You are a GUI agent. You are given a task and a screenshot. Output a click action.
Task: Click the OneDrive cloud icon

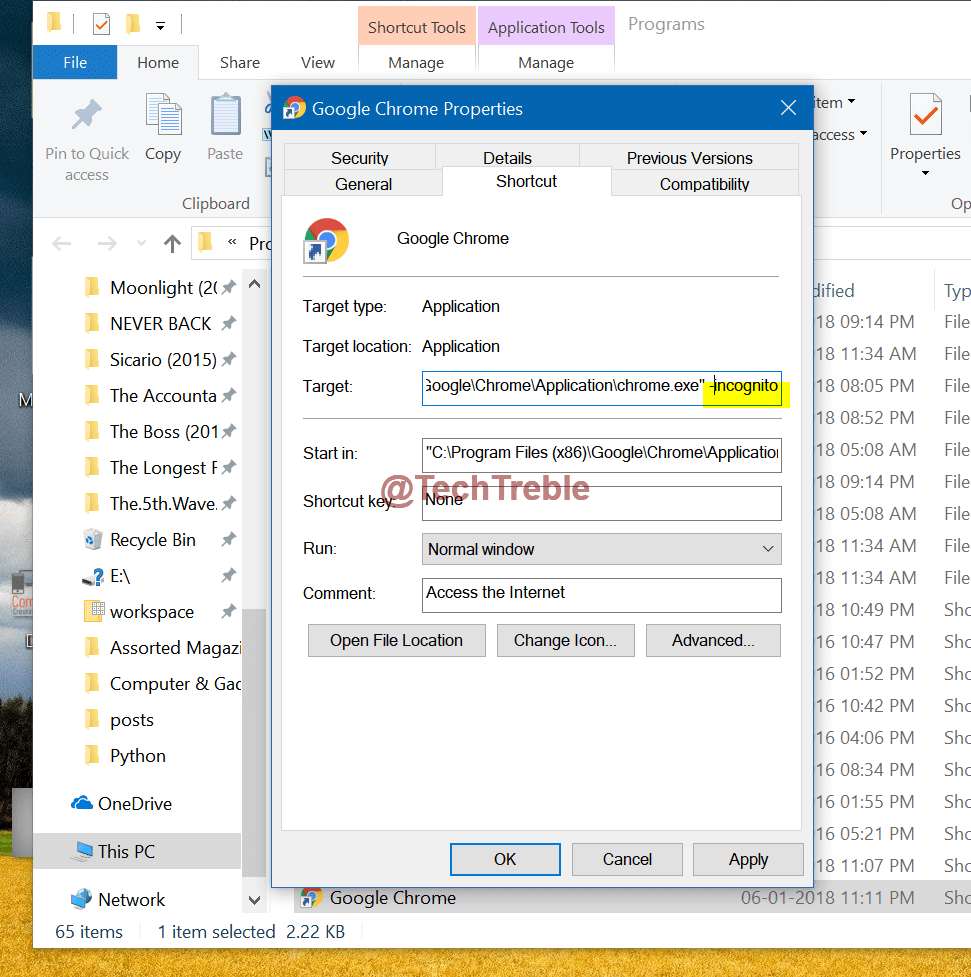point(82,803)
